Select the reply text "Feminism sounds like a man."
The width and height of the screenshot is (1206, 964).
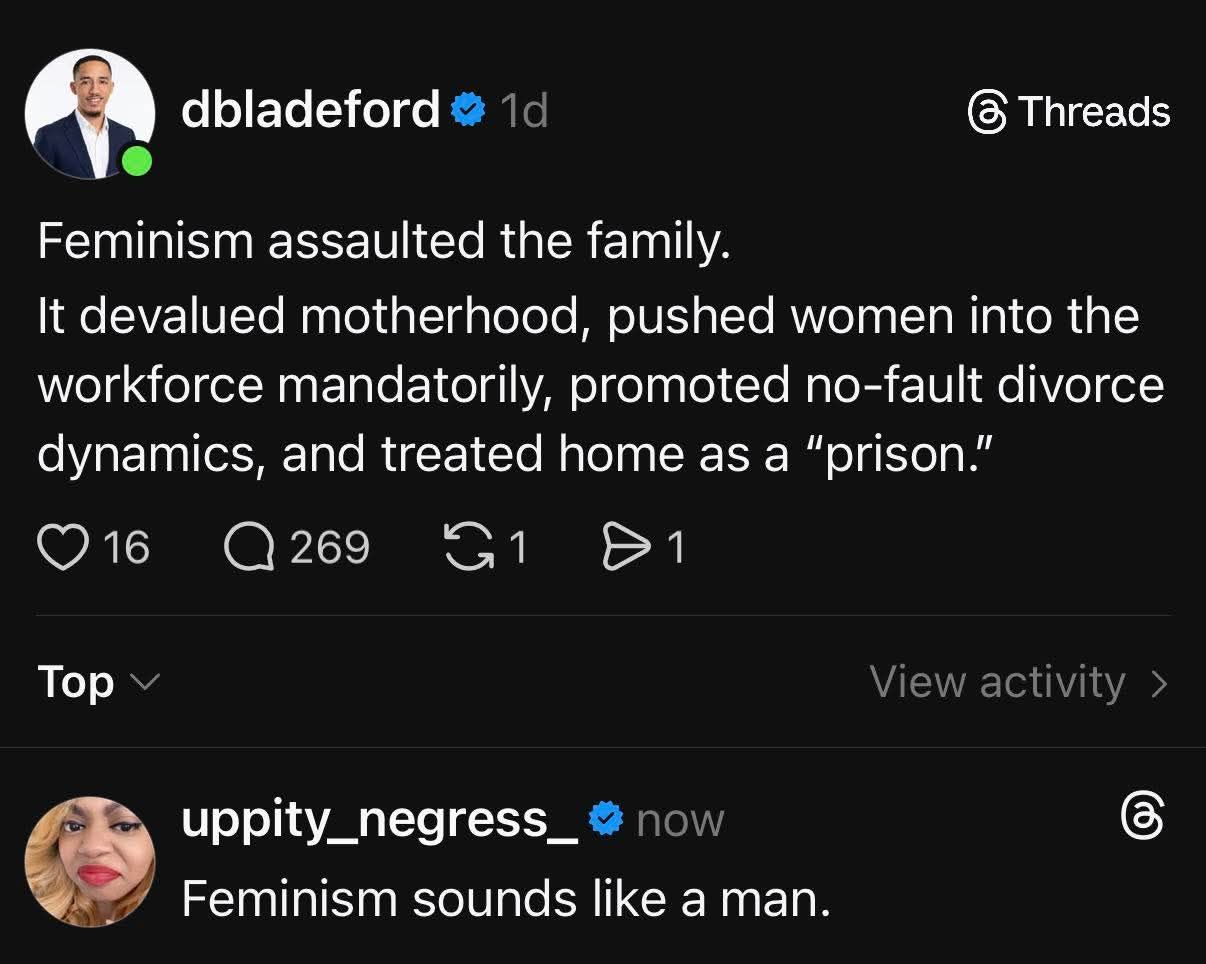tap(506, 898)
